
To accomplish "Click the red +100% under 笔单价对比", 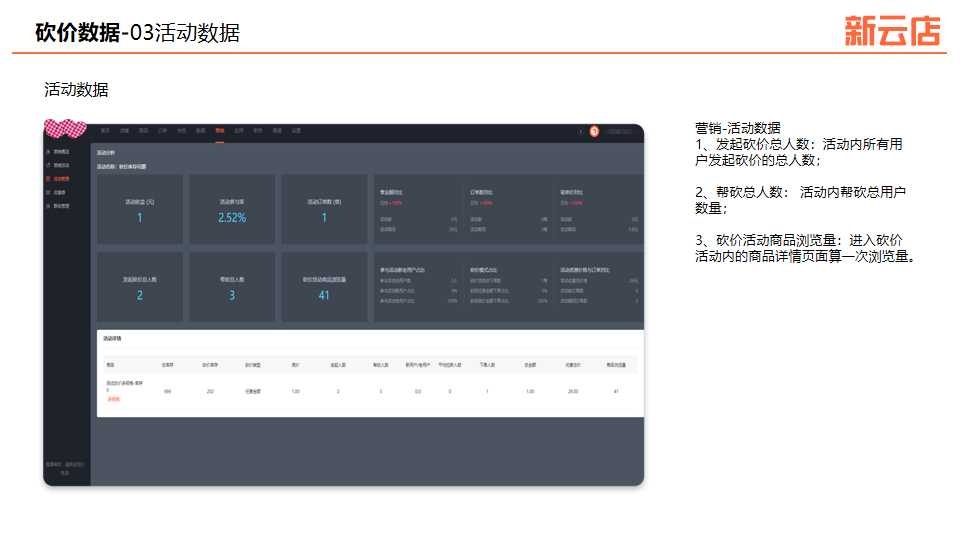I will [x=576, y=203].
